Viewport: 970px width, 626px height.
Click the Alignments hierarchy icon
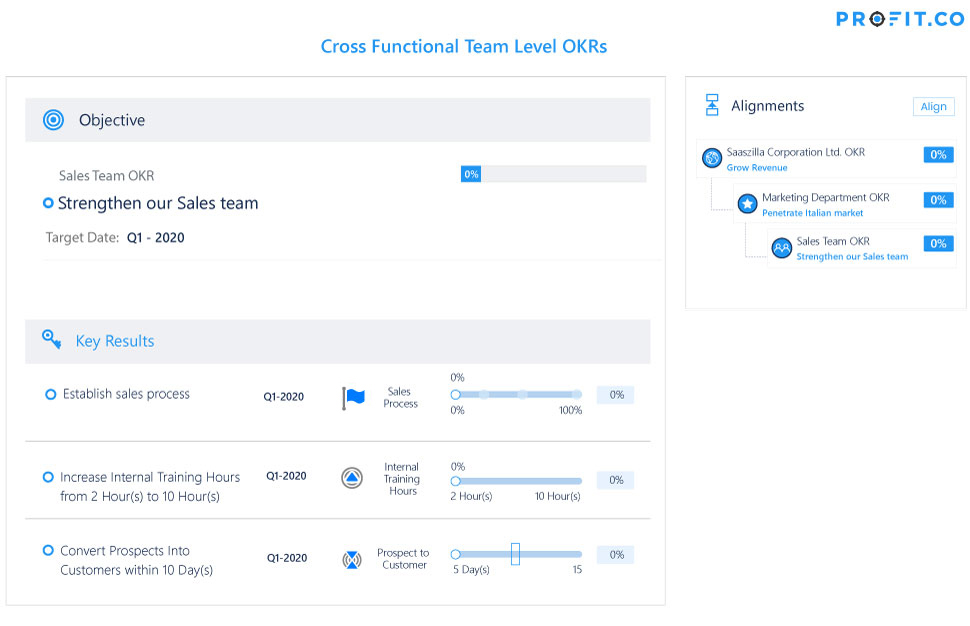click(712, 105)
